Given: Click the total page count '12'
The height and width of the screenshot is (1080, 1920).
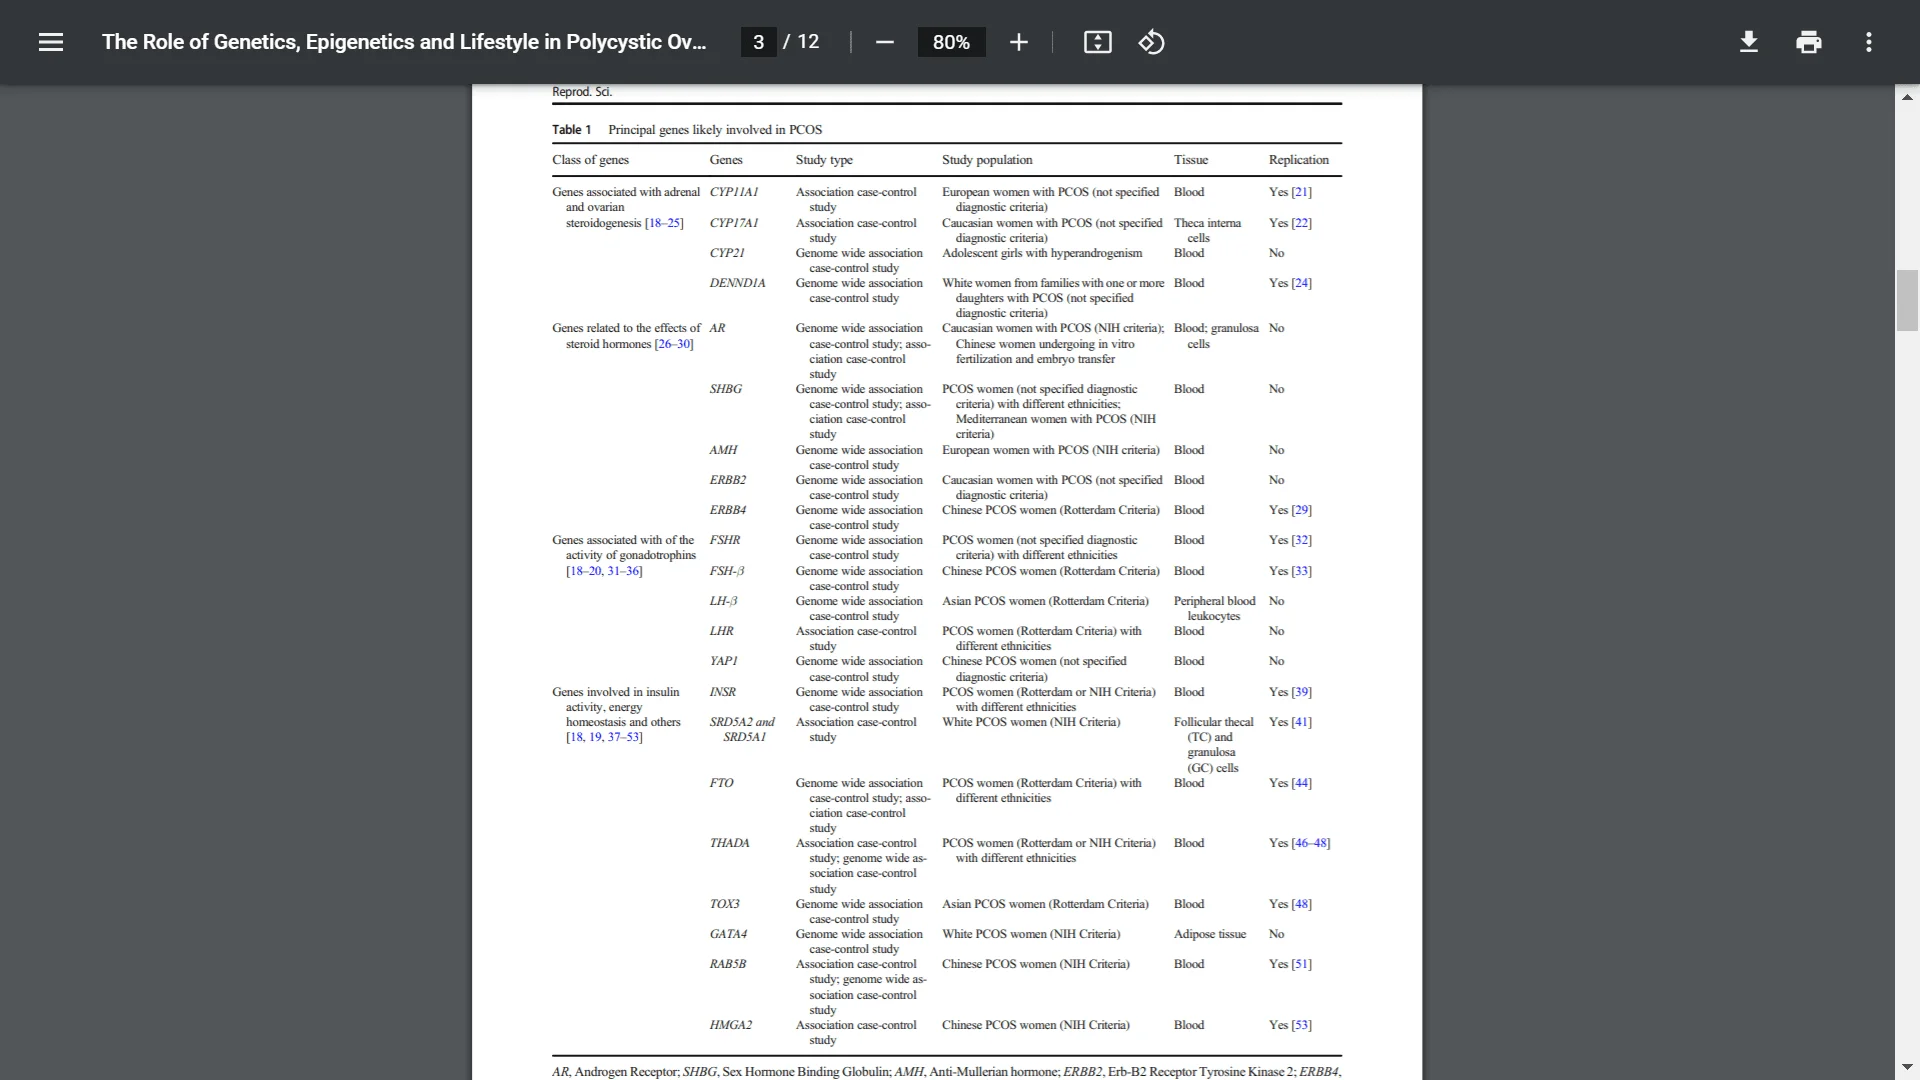Looking at the screenshot, I should click(x=808, y=42).
